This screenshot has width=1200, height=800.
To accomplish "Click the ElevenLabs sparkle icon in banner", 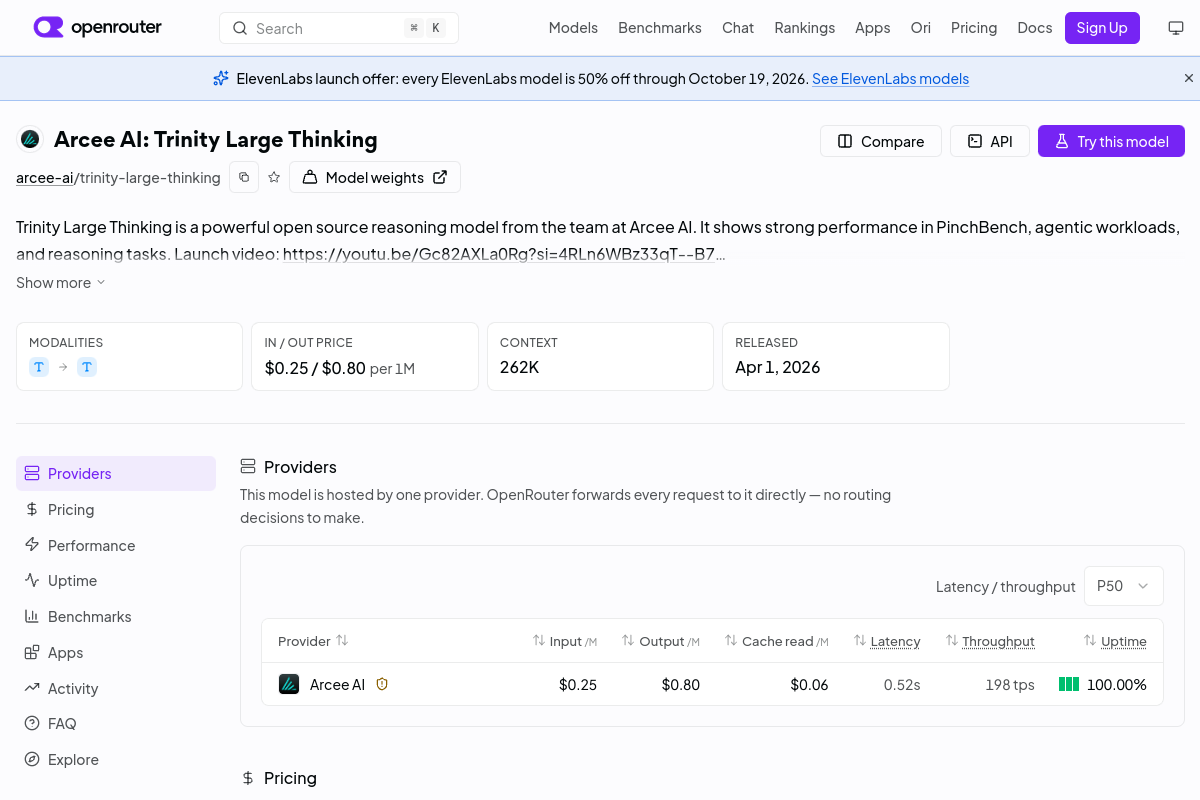I will 221,78.
